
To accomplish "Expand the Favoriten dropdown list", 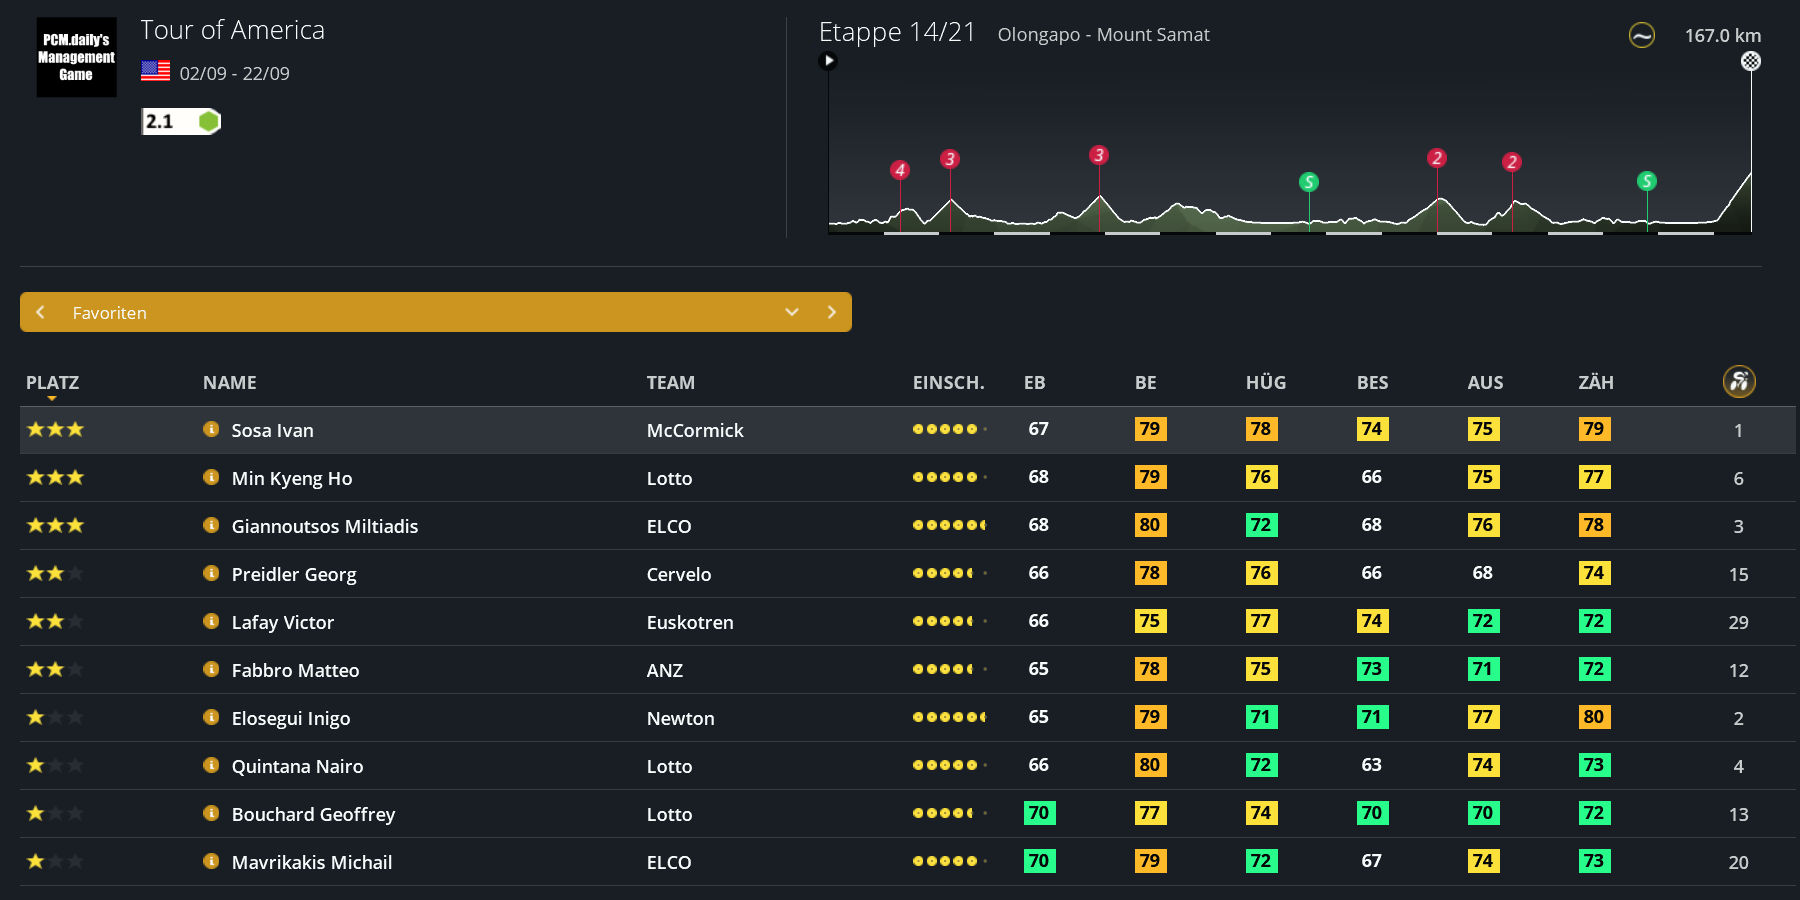I will (791, 312).
